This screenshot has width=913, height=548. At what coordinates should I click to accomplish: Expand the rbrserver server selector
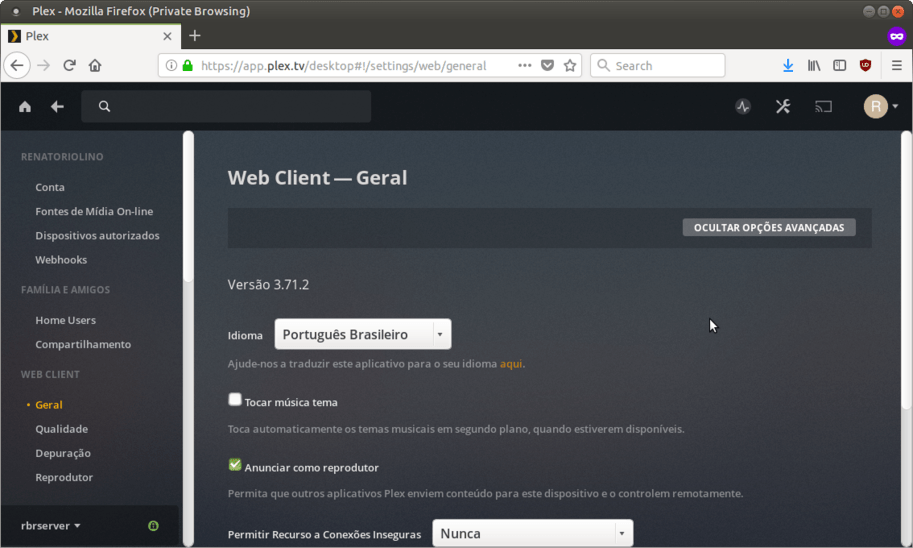(51, 526)
